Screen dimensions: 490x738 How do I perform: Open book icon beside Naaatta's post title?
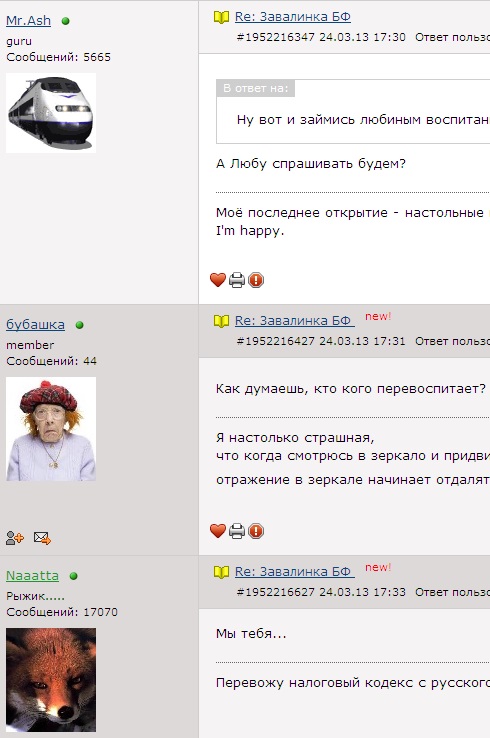pos(221,572)
